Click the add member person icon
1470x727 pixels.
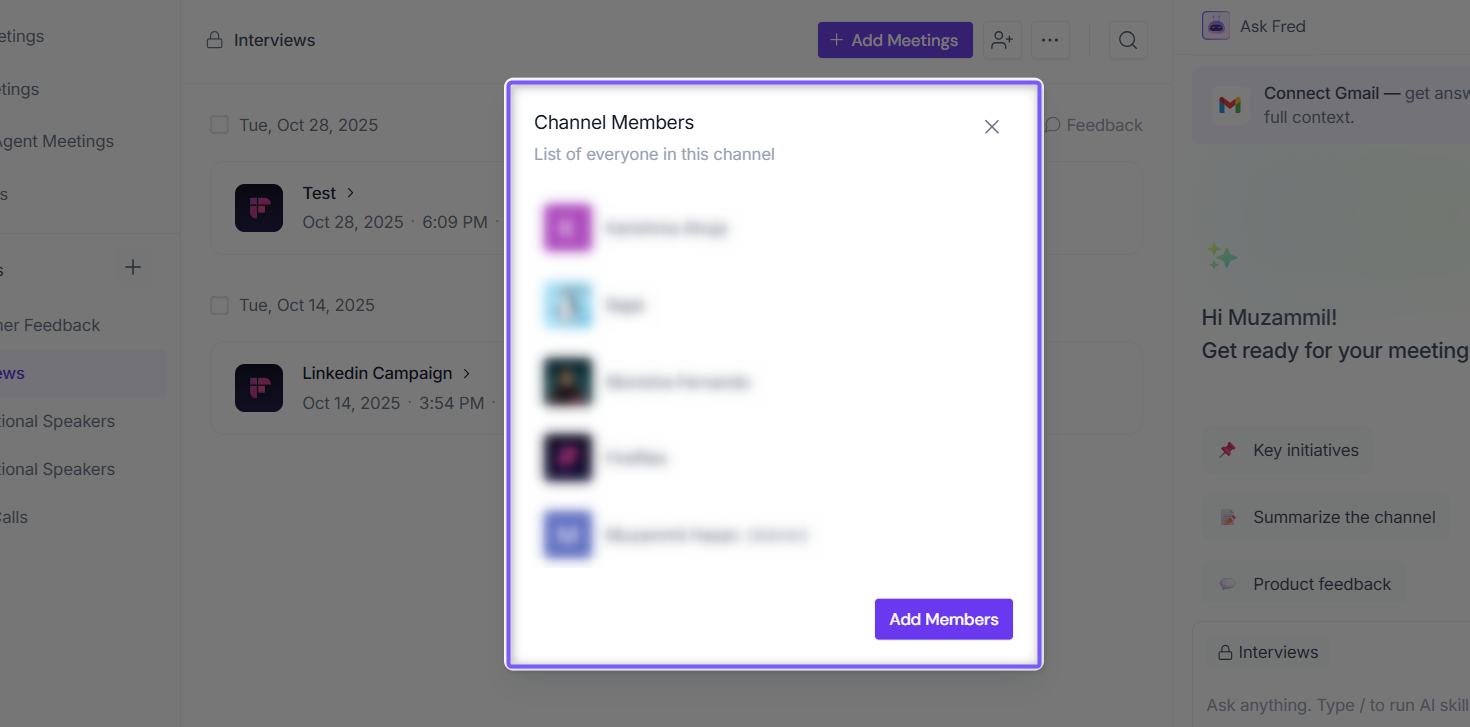(x=1002, y=40)
